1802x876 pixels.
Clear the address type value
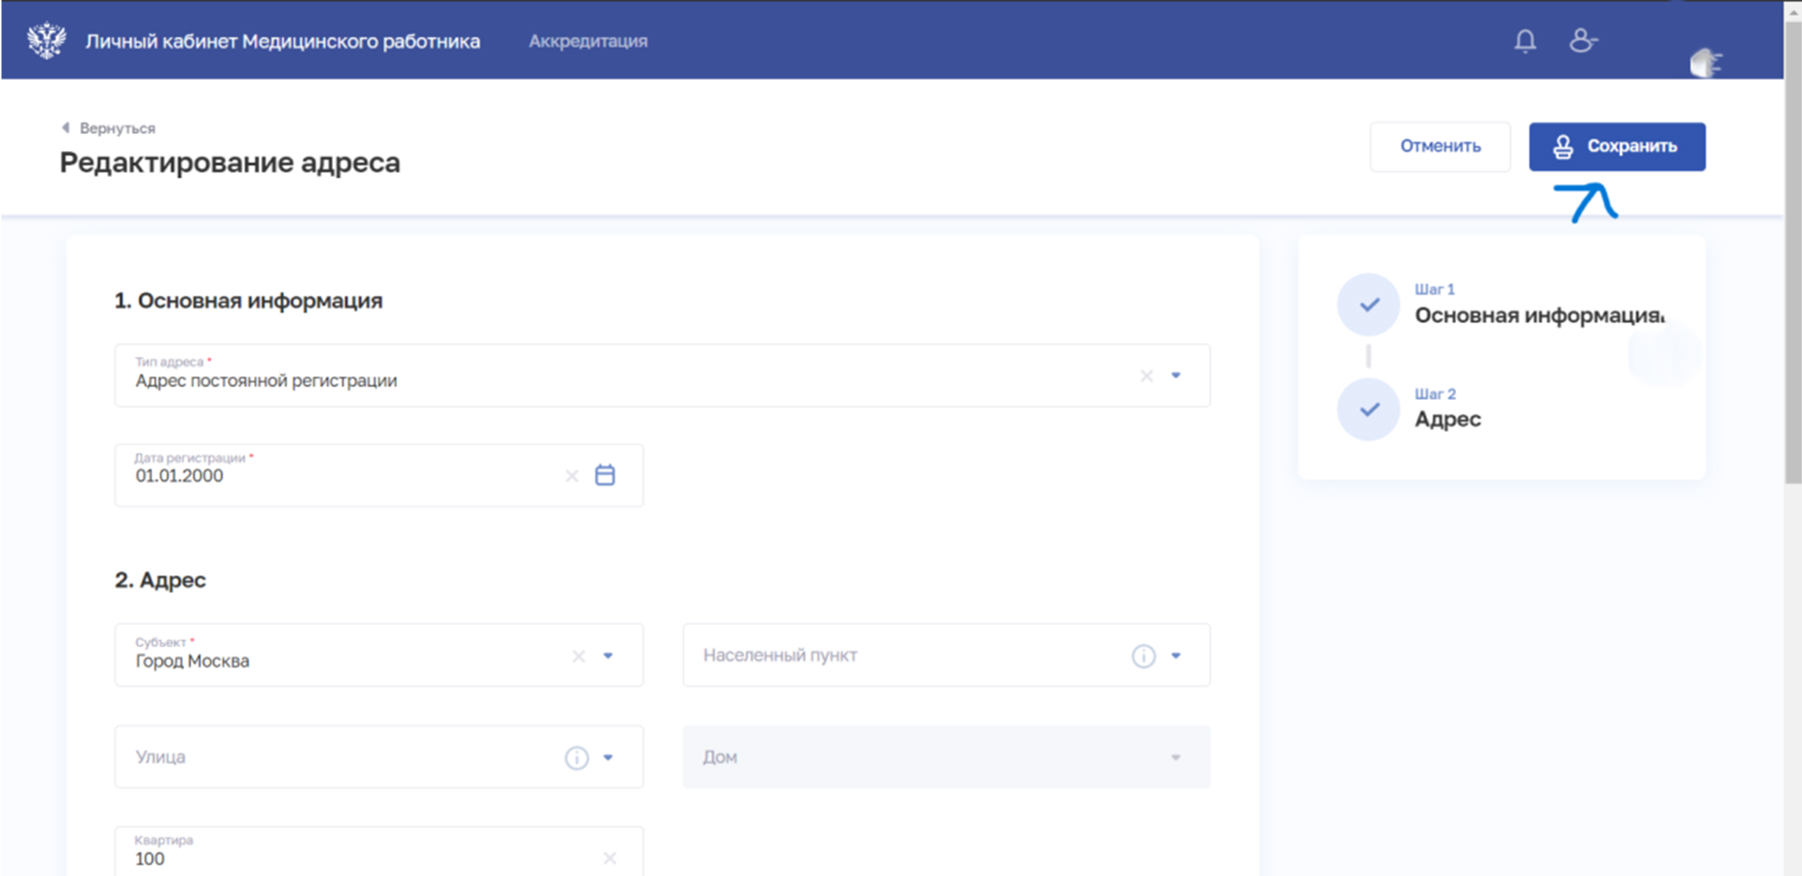point(1146,376)
